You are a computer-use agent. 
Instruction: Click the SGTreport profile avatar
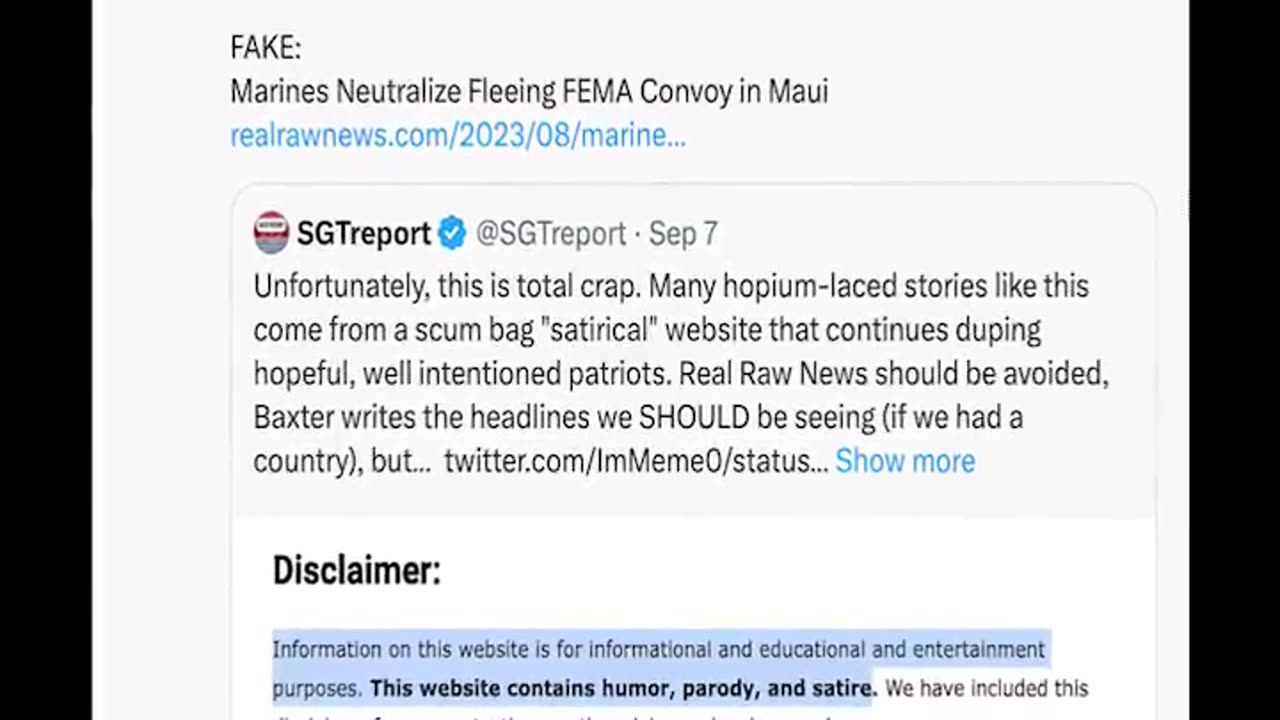point(271,232)
